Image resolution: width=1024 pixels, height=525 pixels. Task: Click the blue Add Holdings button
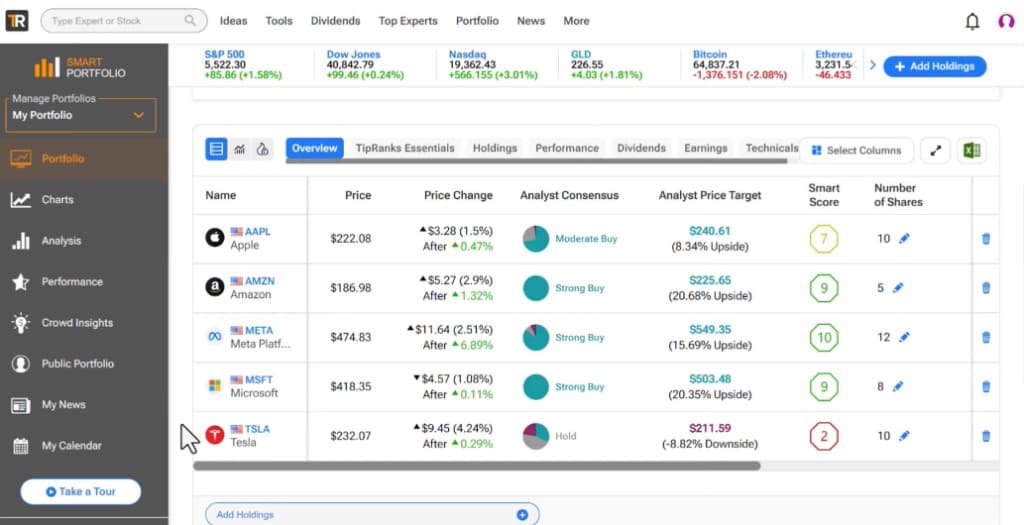coord(935,67)
